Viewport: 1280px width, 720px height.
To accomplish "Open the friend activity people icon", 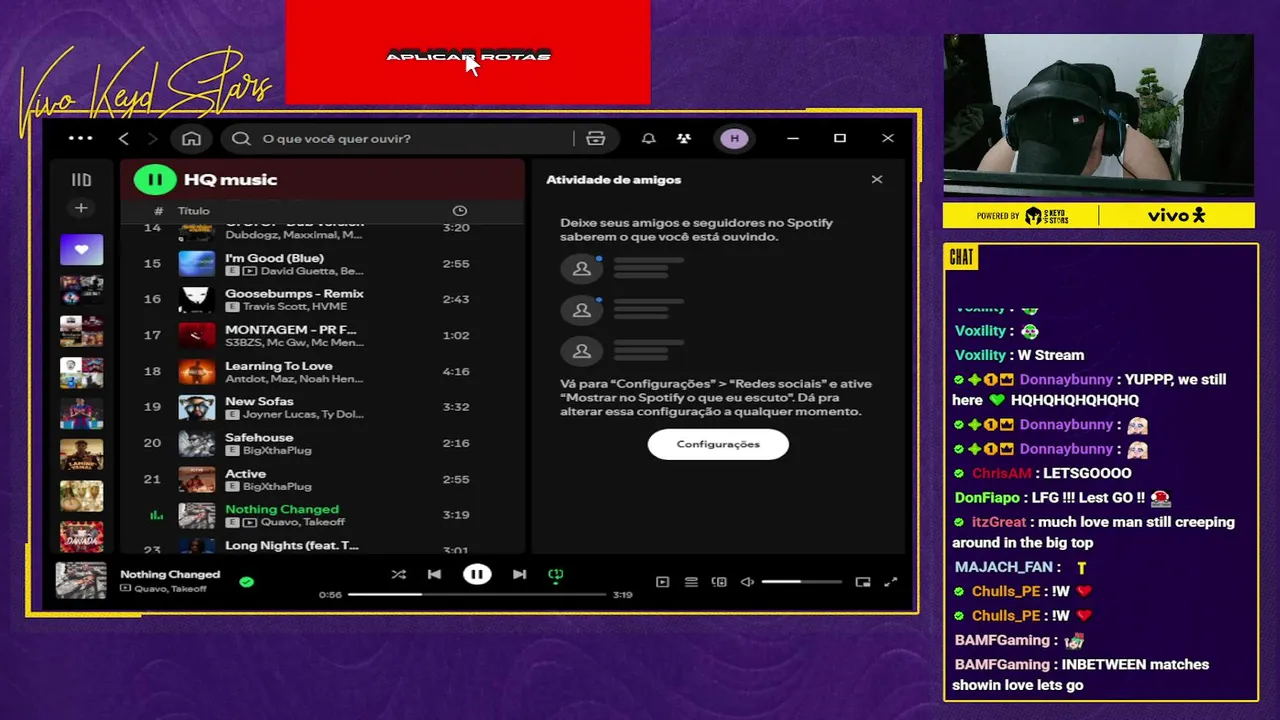I will click(683, 138).
